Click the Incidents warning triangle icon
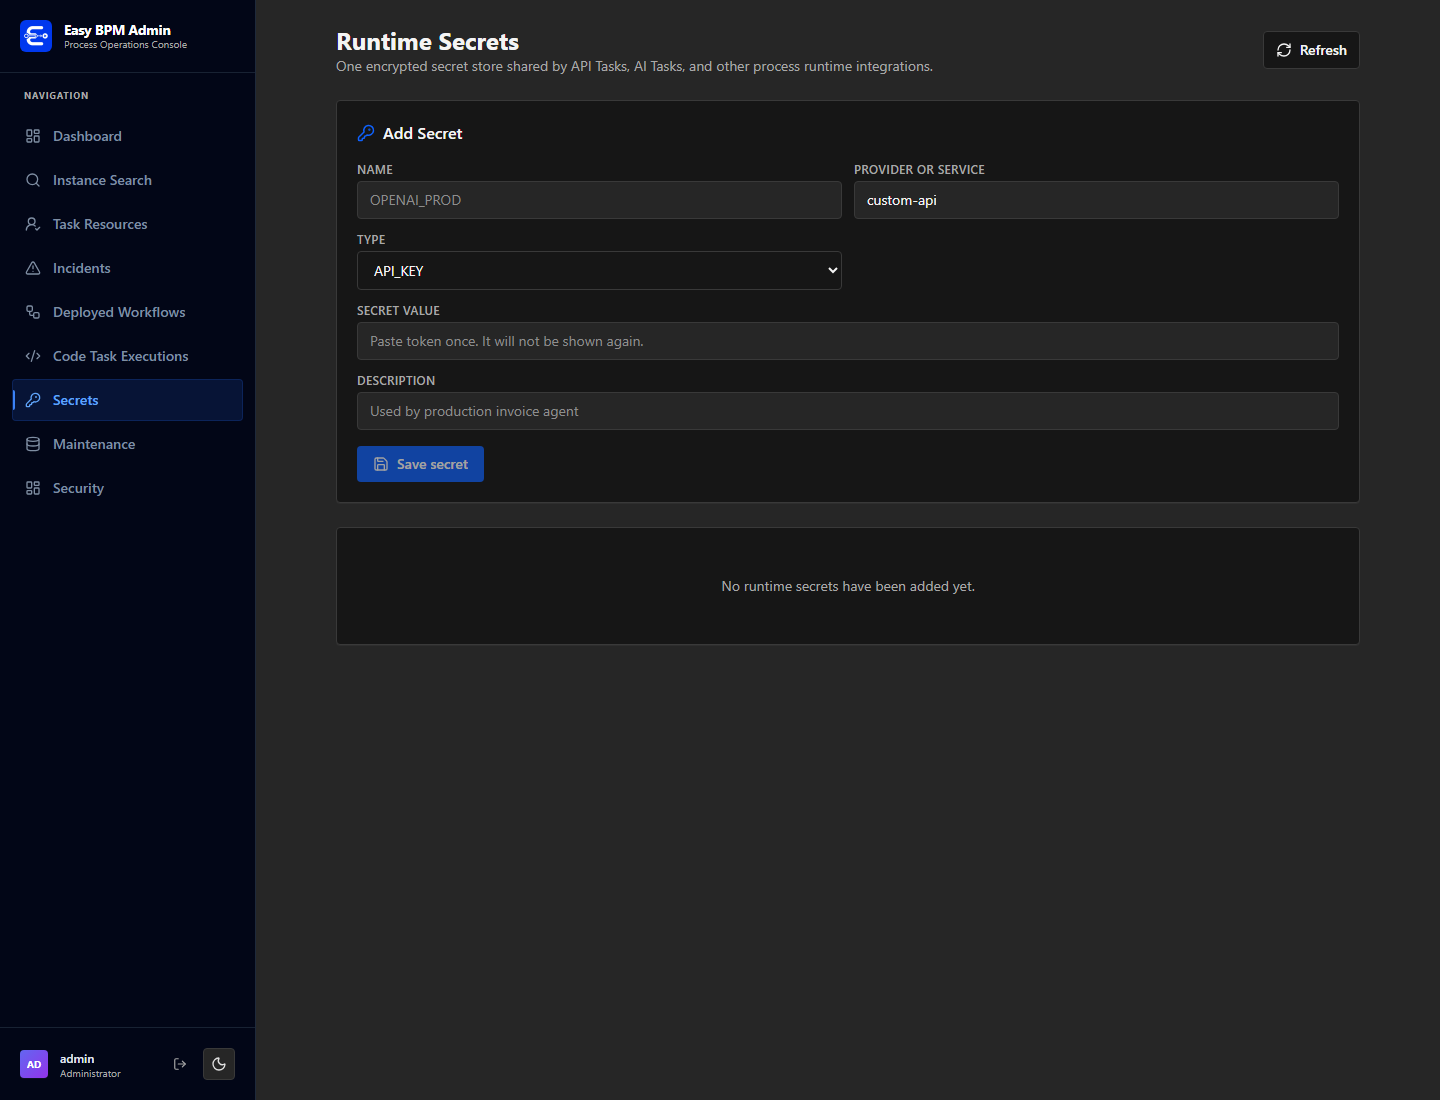Image resolution: width=1440 pixels, height=1100 pixels. click(33, 268)
